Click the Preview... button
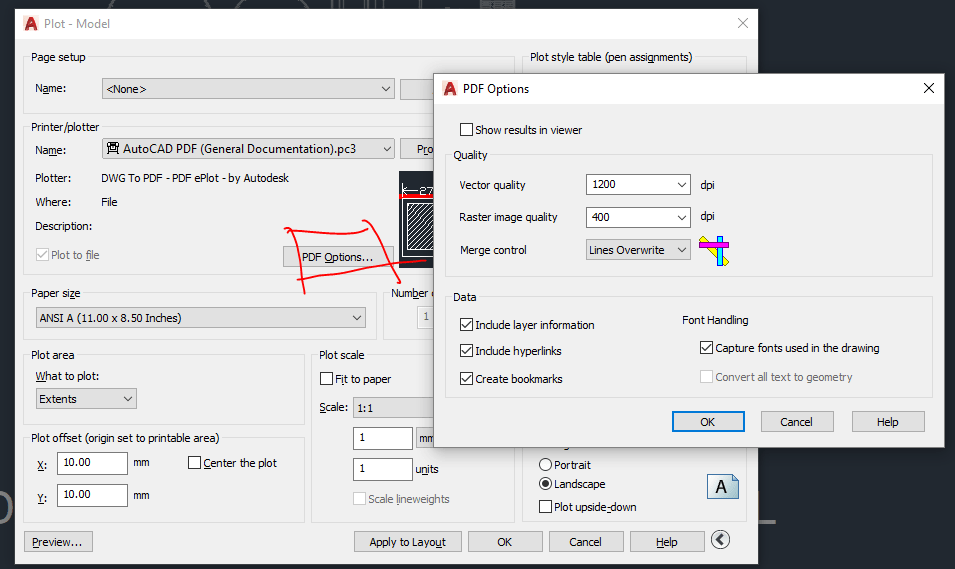Screen dimensions: 955x569 tap(58, 542)
